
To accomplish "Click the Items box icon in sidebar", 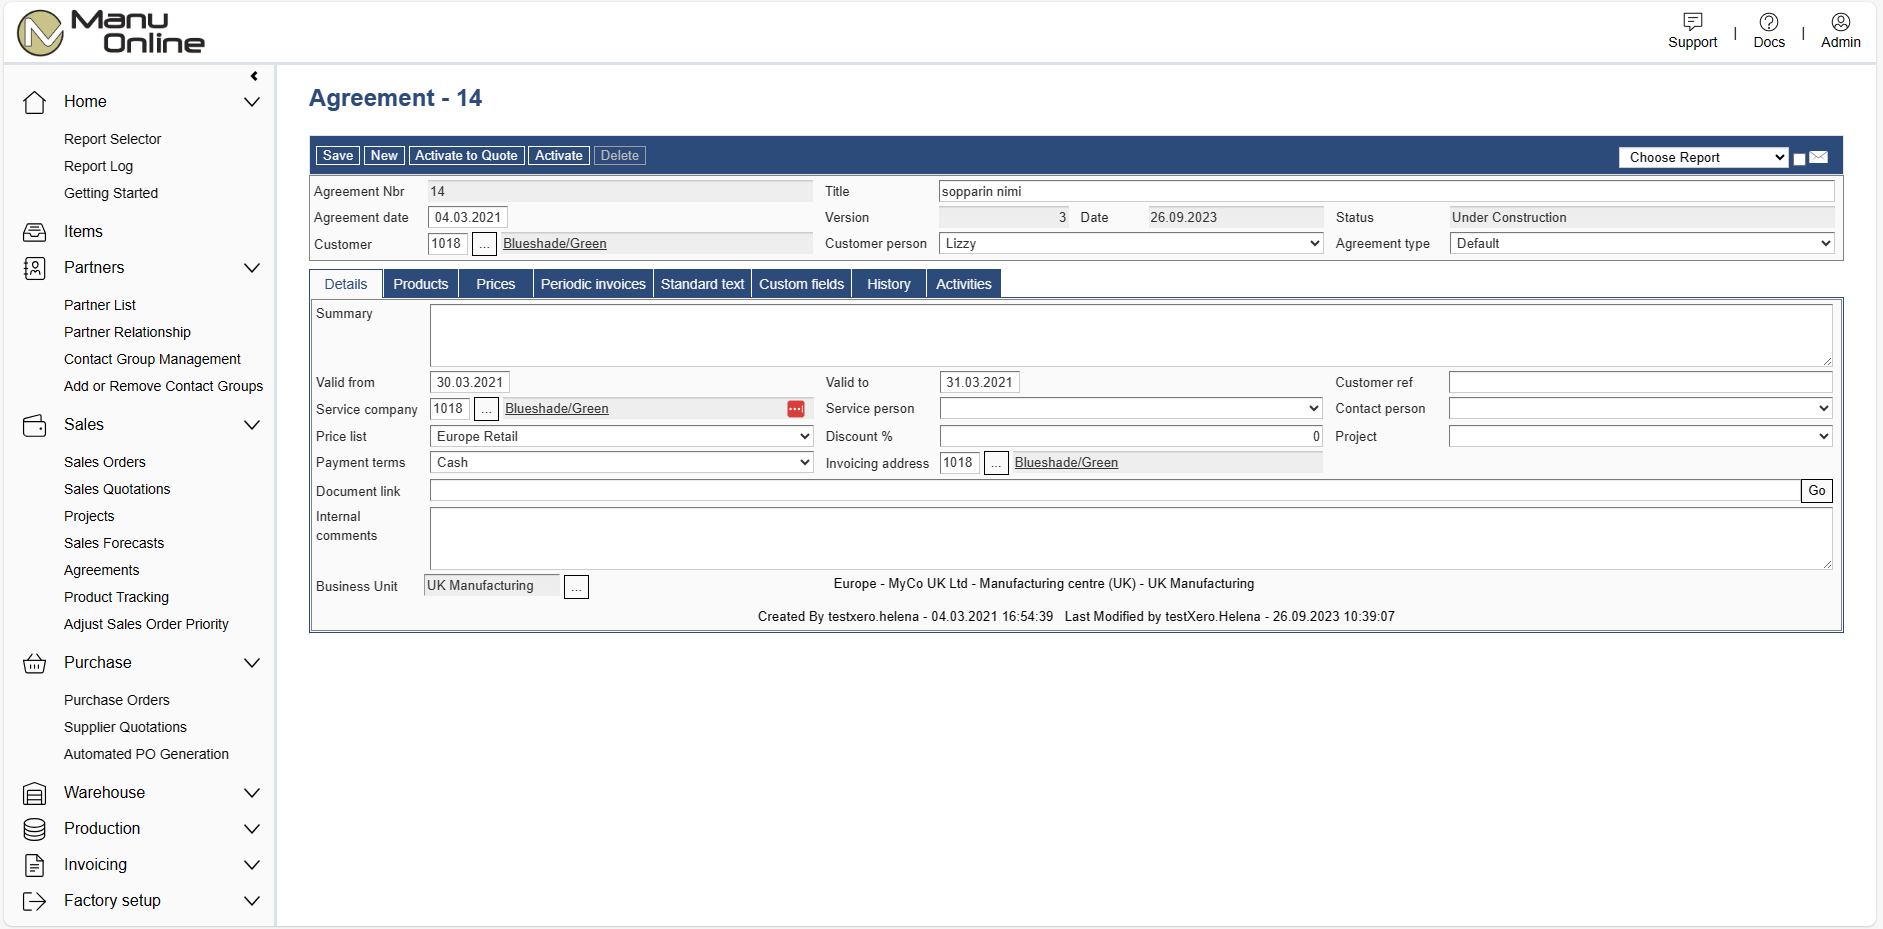I will 35,232.
